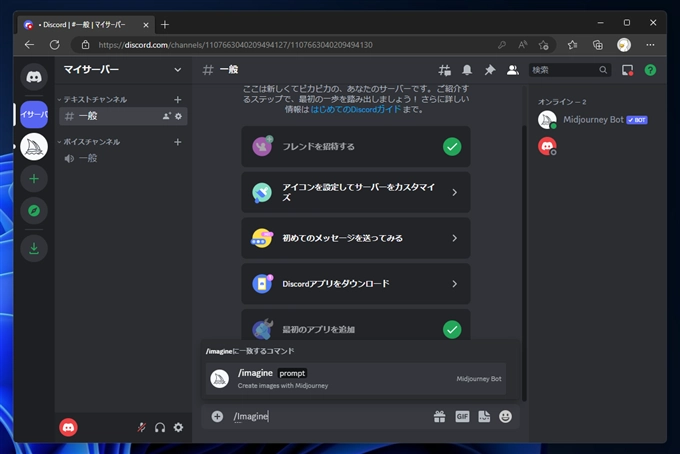Click message input containing /Imagine
Image resolution: width=680 pixels, height=454 pixels.
point(330,416)
